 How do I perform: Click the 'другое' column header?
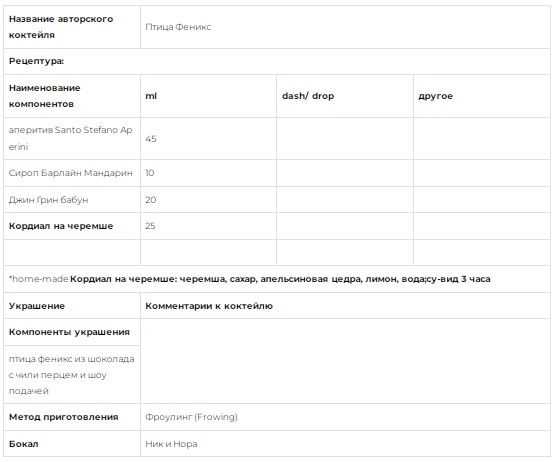point(435,96)
